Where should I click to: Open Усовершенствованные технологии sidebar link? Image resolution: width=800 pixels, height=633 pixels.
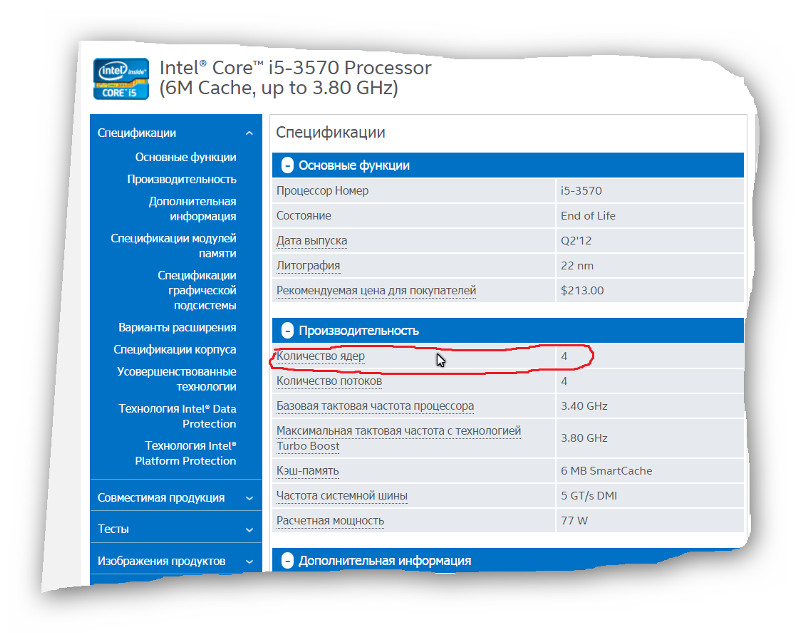(177, 379)
